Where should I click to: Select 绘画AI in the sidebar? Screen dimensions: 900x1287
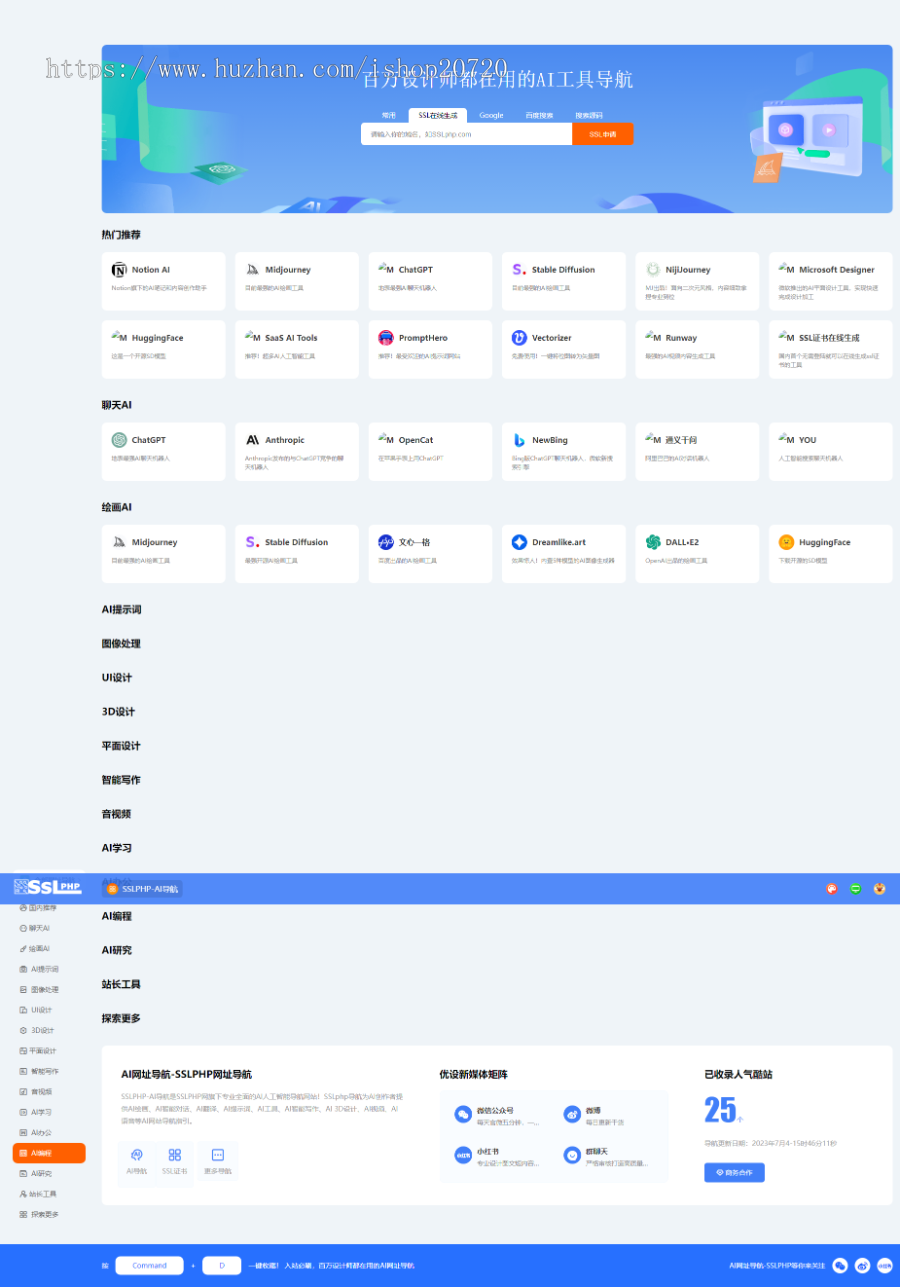[x=48, y=948]
